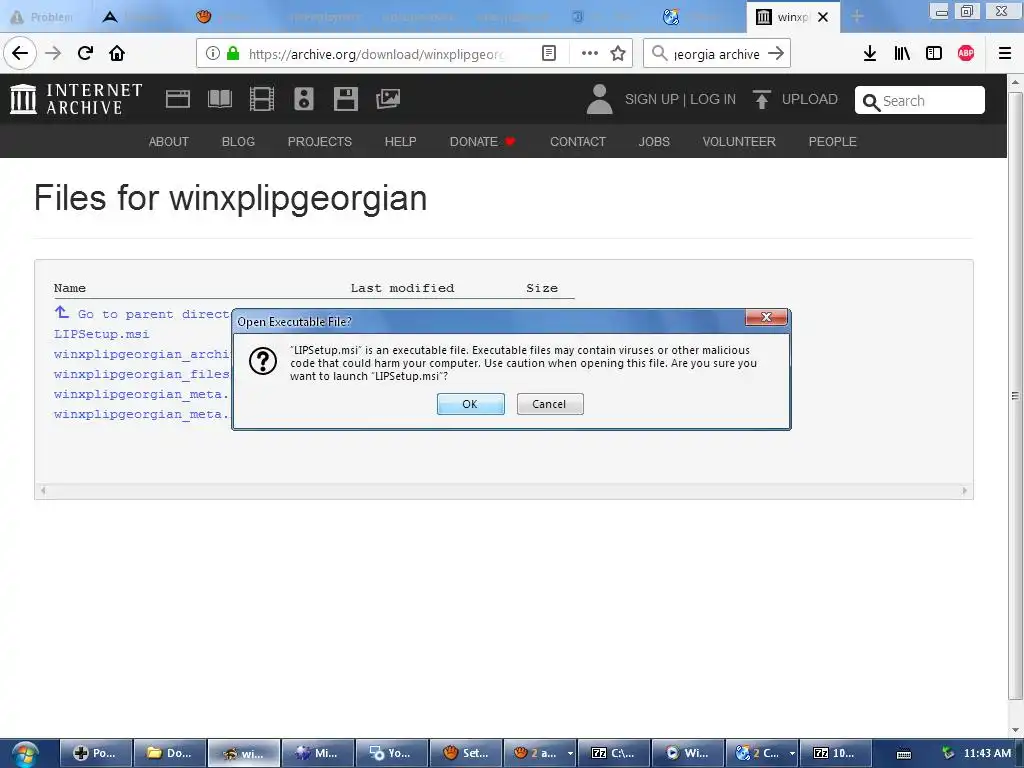The width and height of the screenshot is (1024, 768).
Task: Click the browser search box containing 'eorgia archive'
Action: click(716, 54)
